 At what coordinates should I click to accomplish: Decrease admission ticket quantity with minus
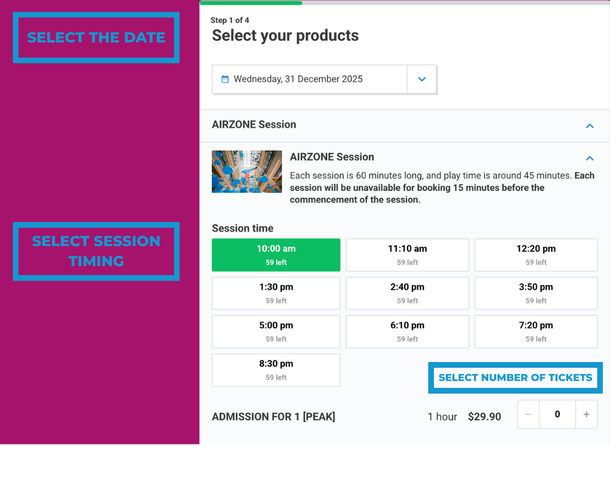click(x=529, y=414)
